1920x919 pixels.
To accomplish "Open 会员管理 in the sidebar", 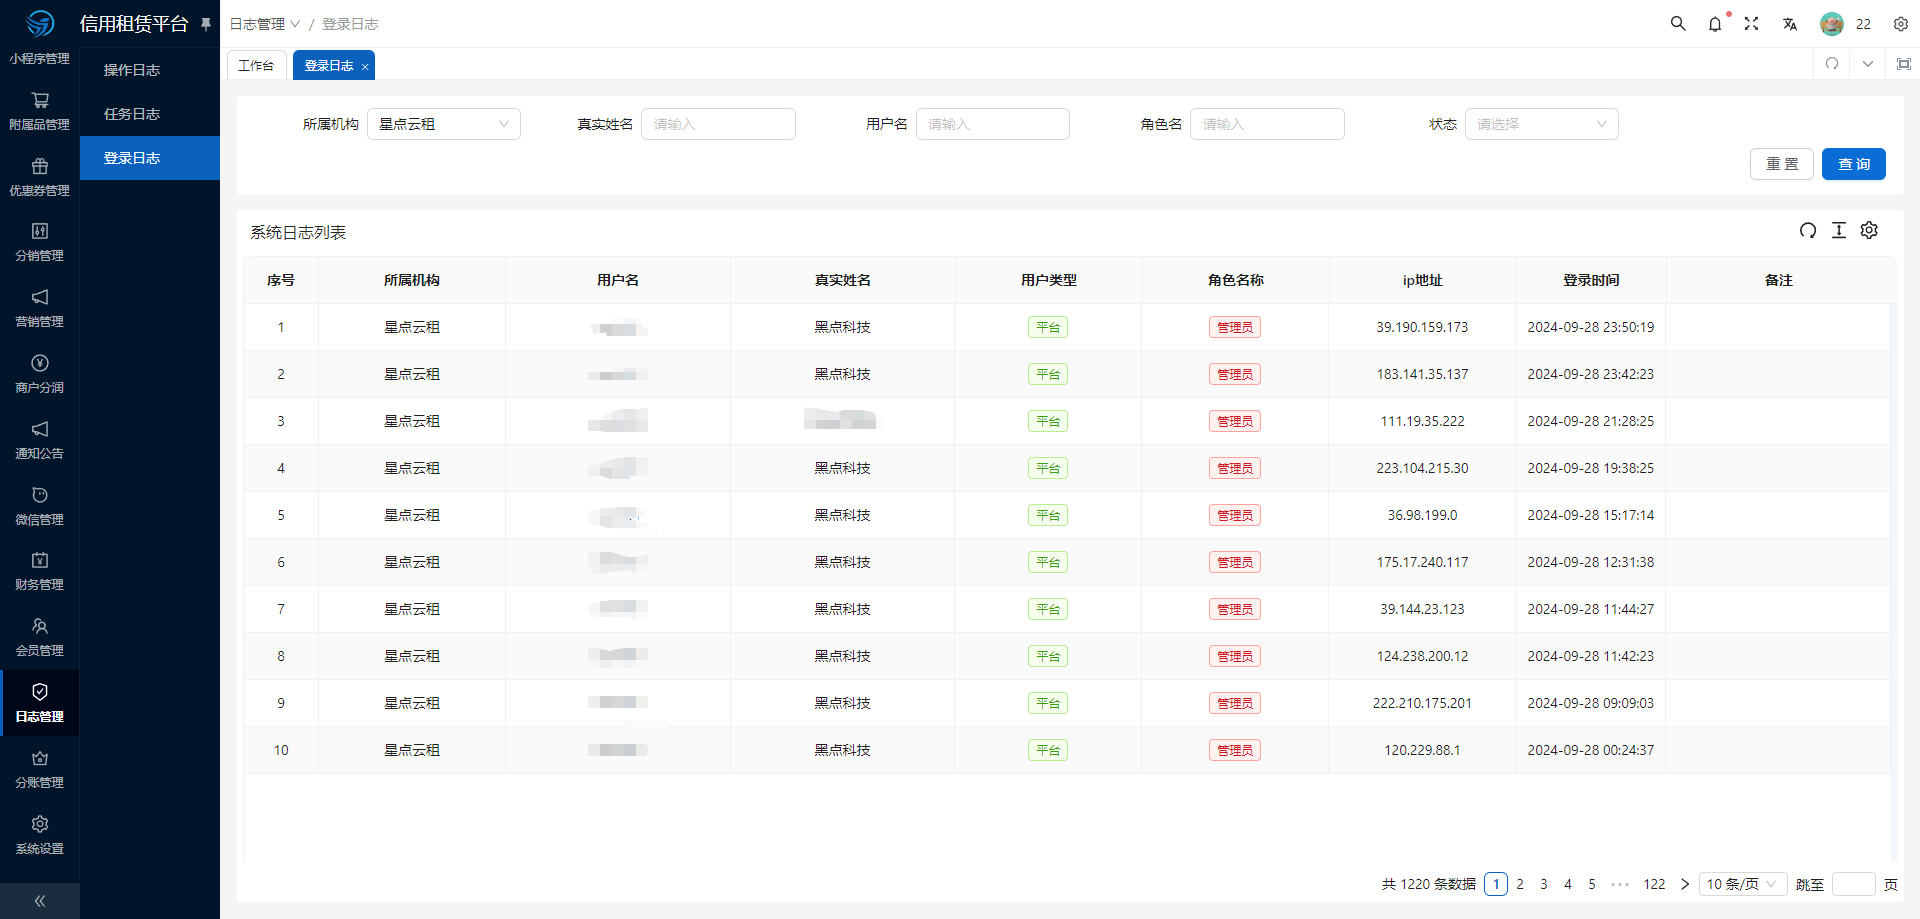I will [x=40, y=637].
